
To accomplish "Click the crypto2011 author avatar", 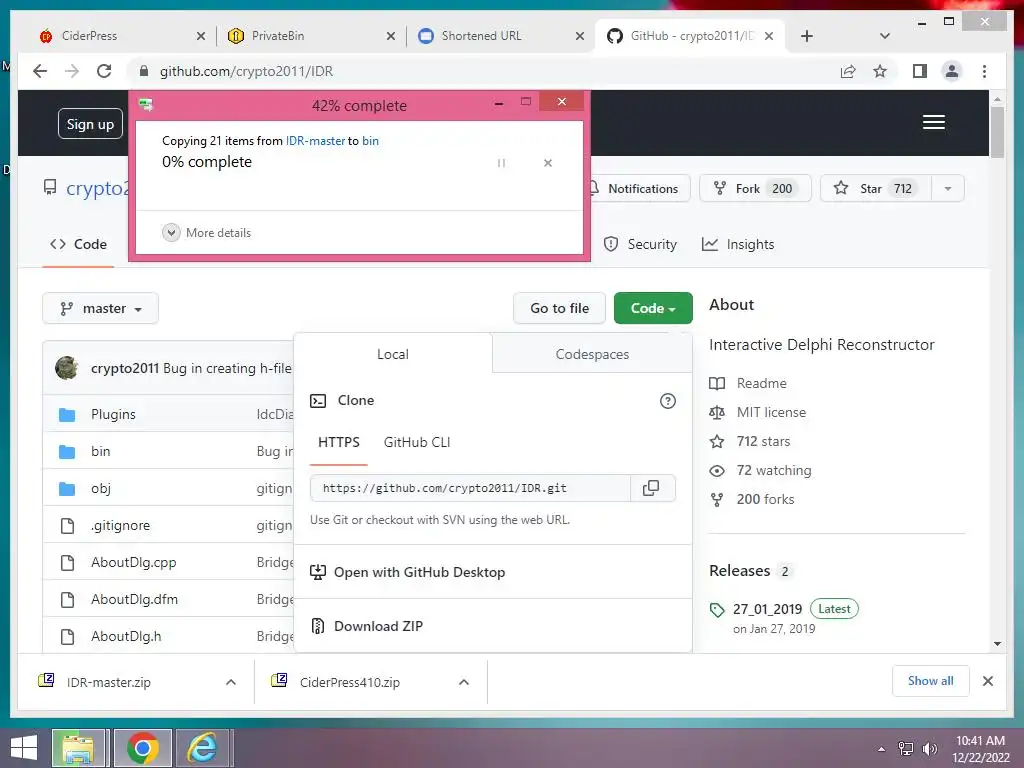I will point(67,368).
